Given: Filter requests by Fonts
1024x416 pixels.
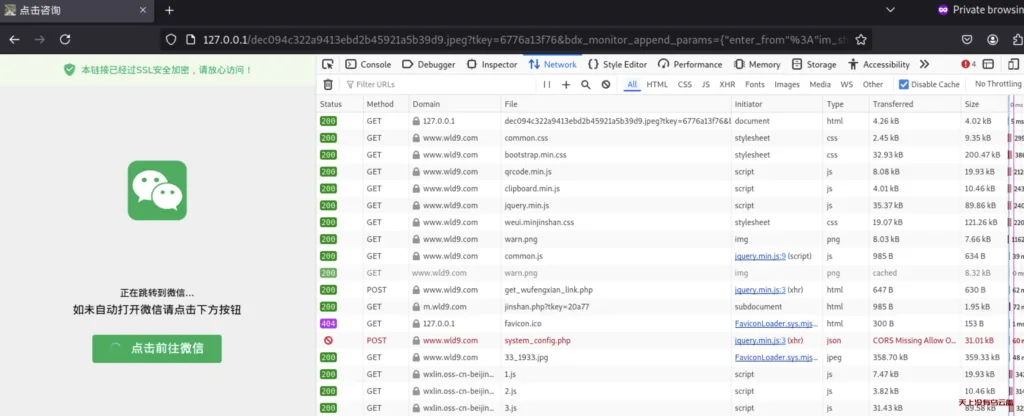Looking at the screenshot, I should [x=754, y=84].
